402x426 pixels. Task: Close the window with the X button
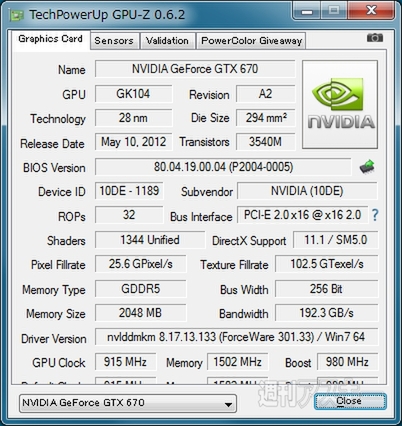pyautogui.click(x=371, y=11)
